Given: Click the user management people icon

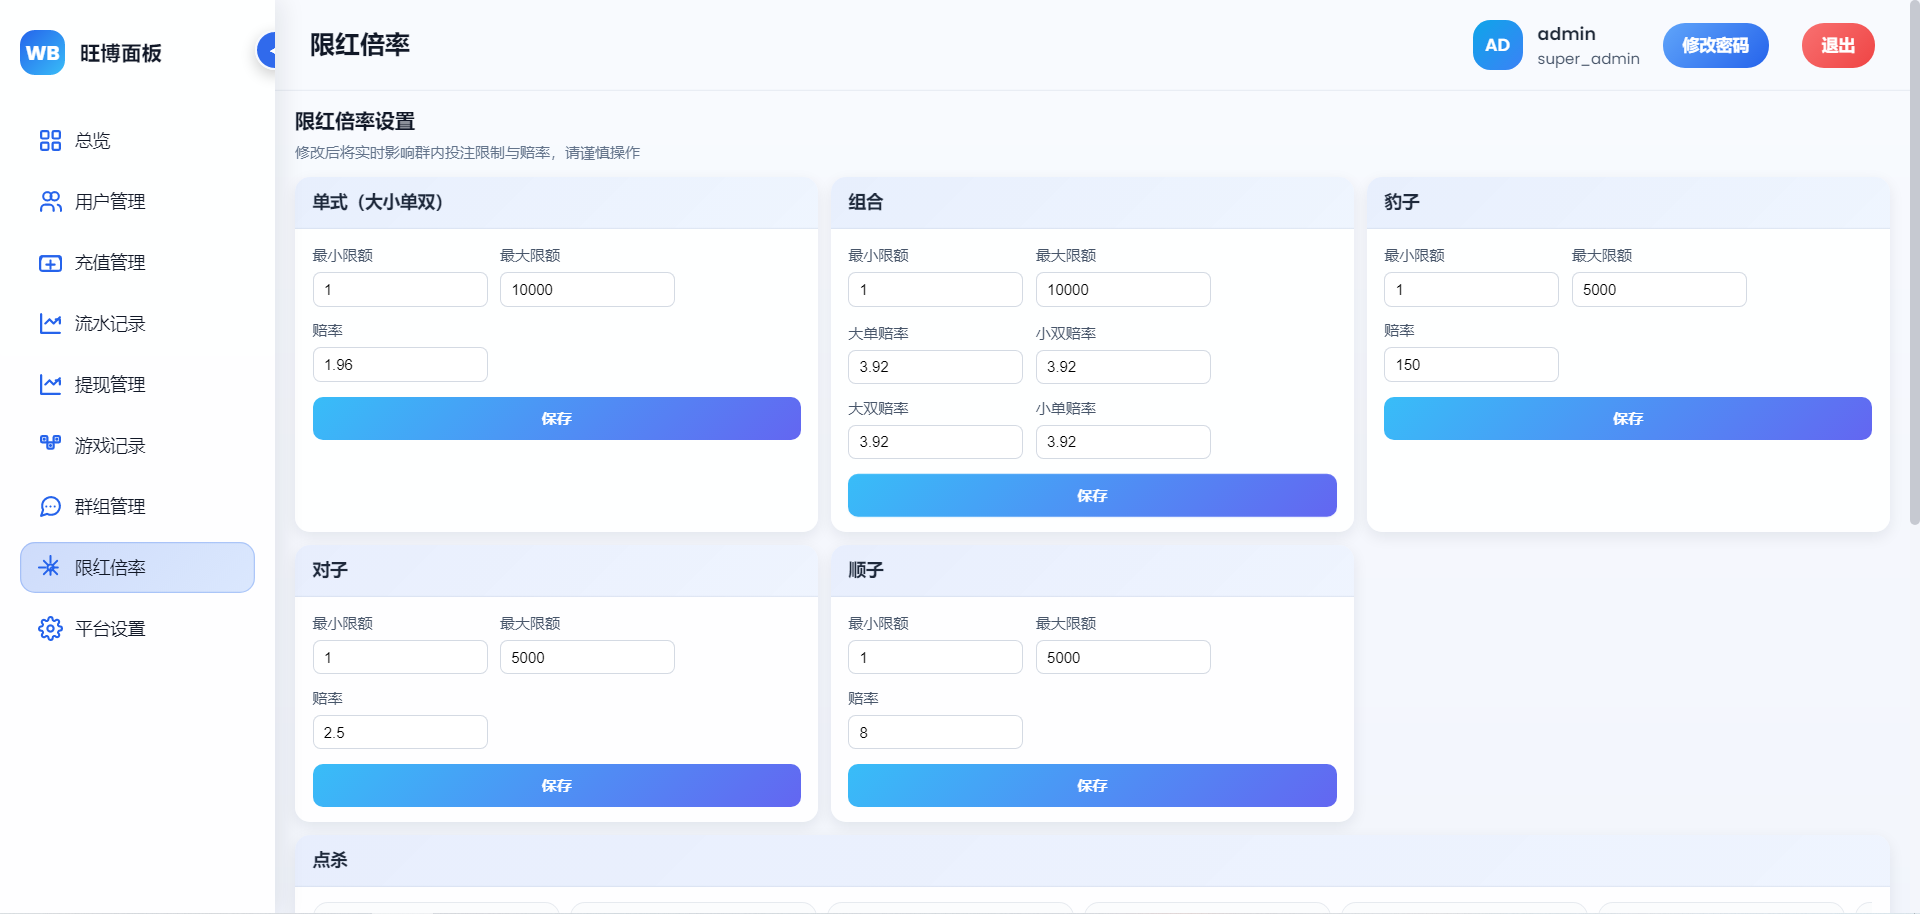Looking at the screenshot, I should (x=50, y=202).
